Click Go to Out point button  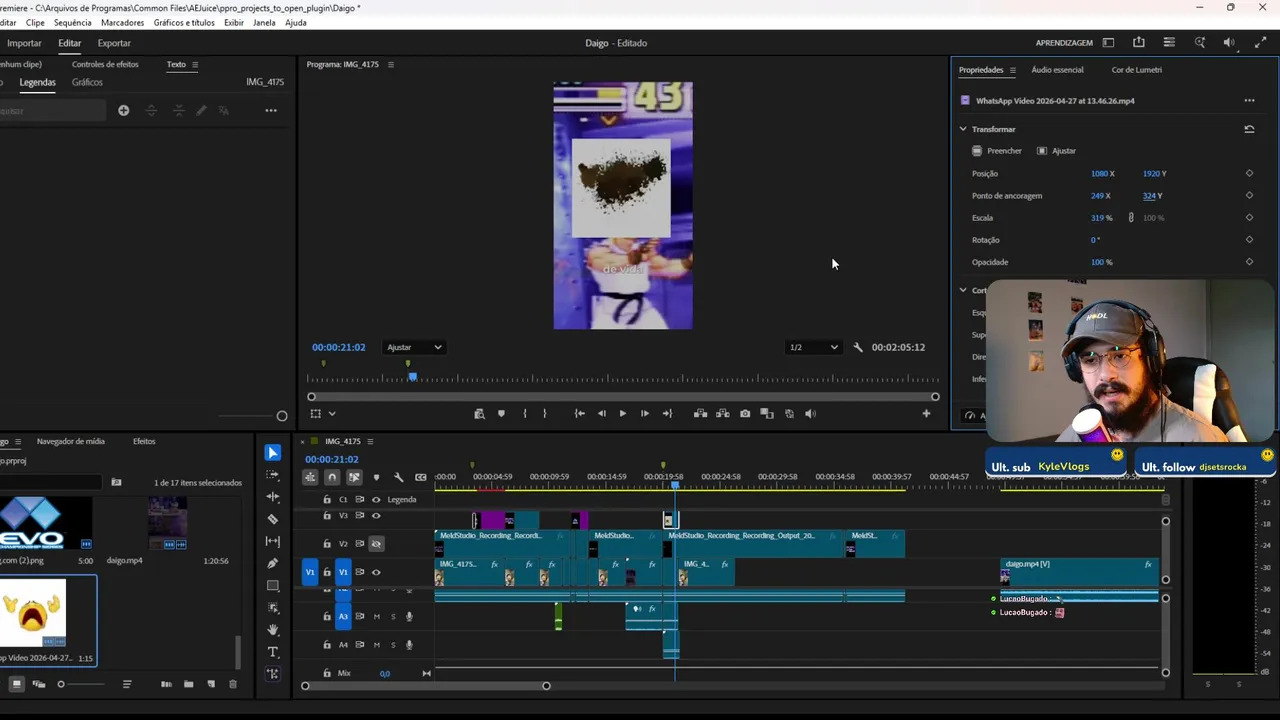click(x=667, y=413)
